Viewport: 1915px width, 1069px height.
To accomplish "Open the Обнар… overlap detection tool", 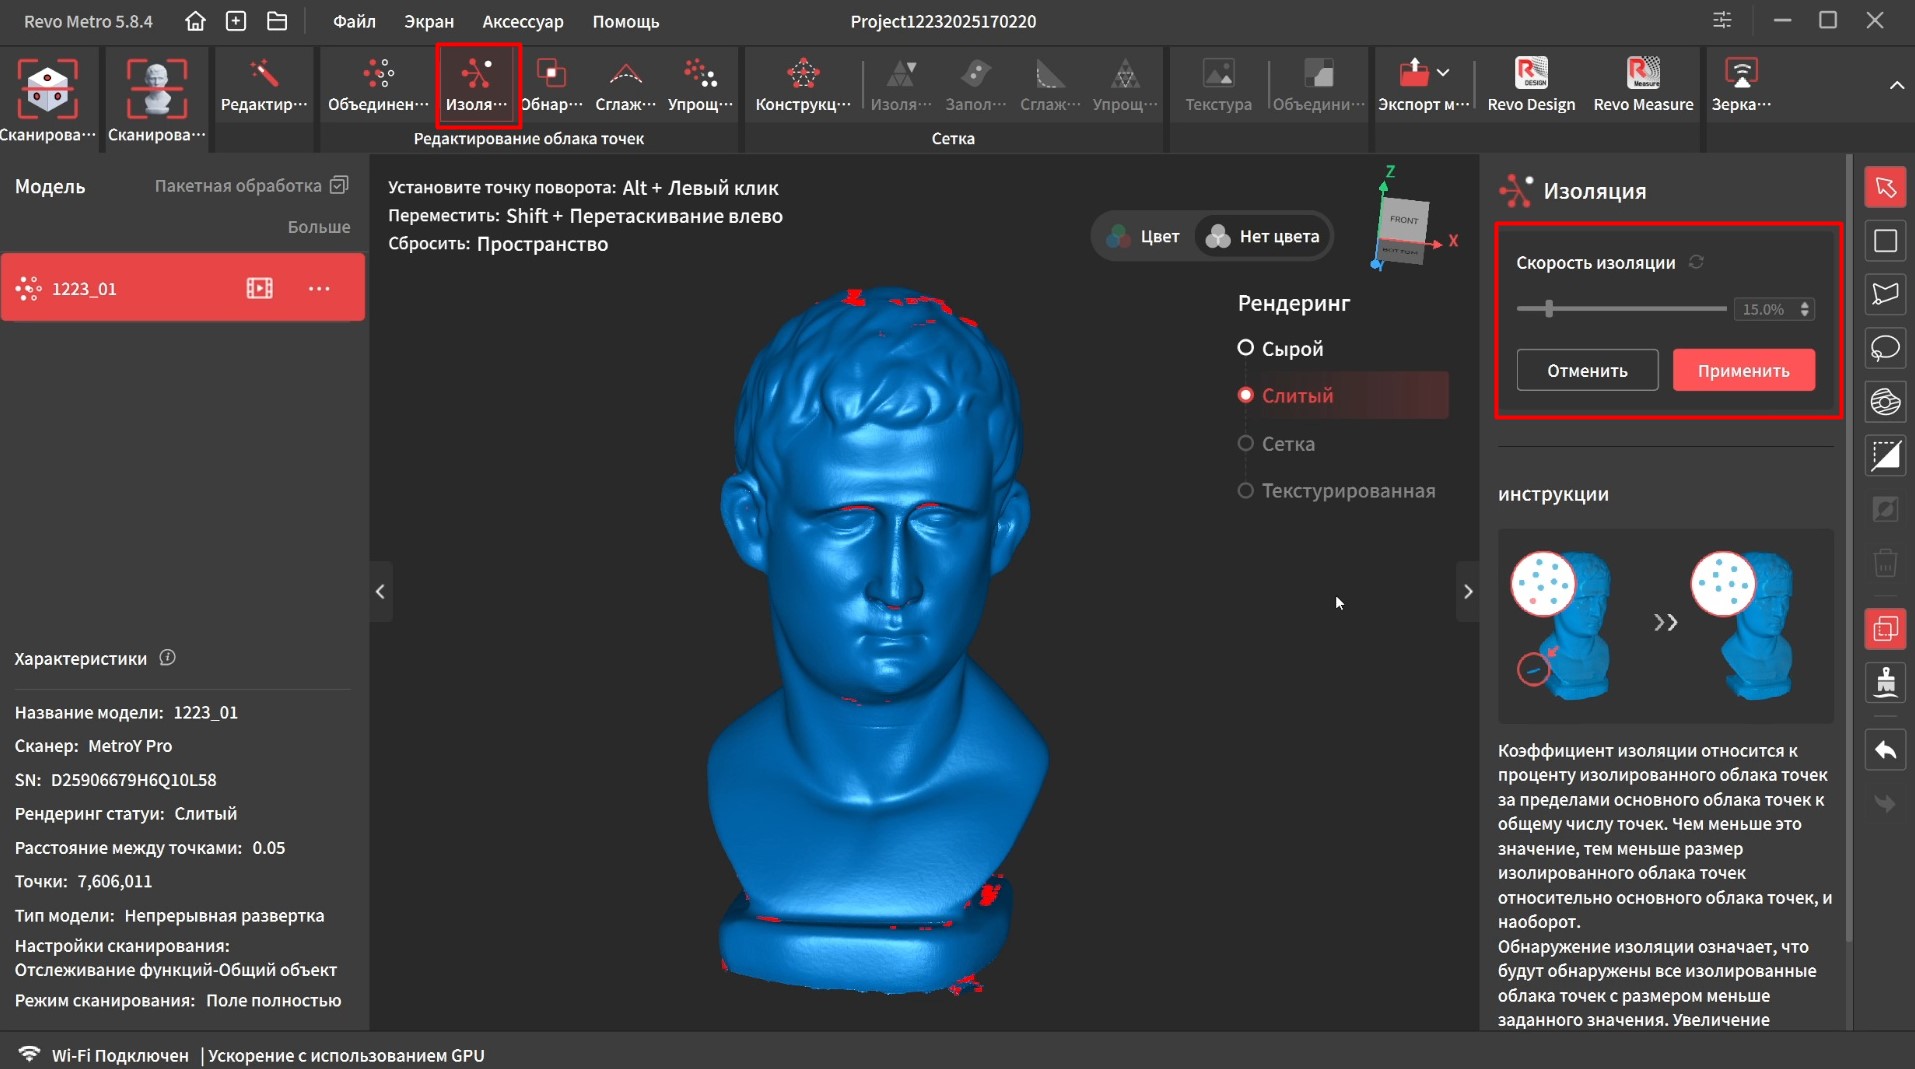I will 551,85.
